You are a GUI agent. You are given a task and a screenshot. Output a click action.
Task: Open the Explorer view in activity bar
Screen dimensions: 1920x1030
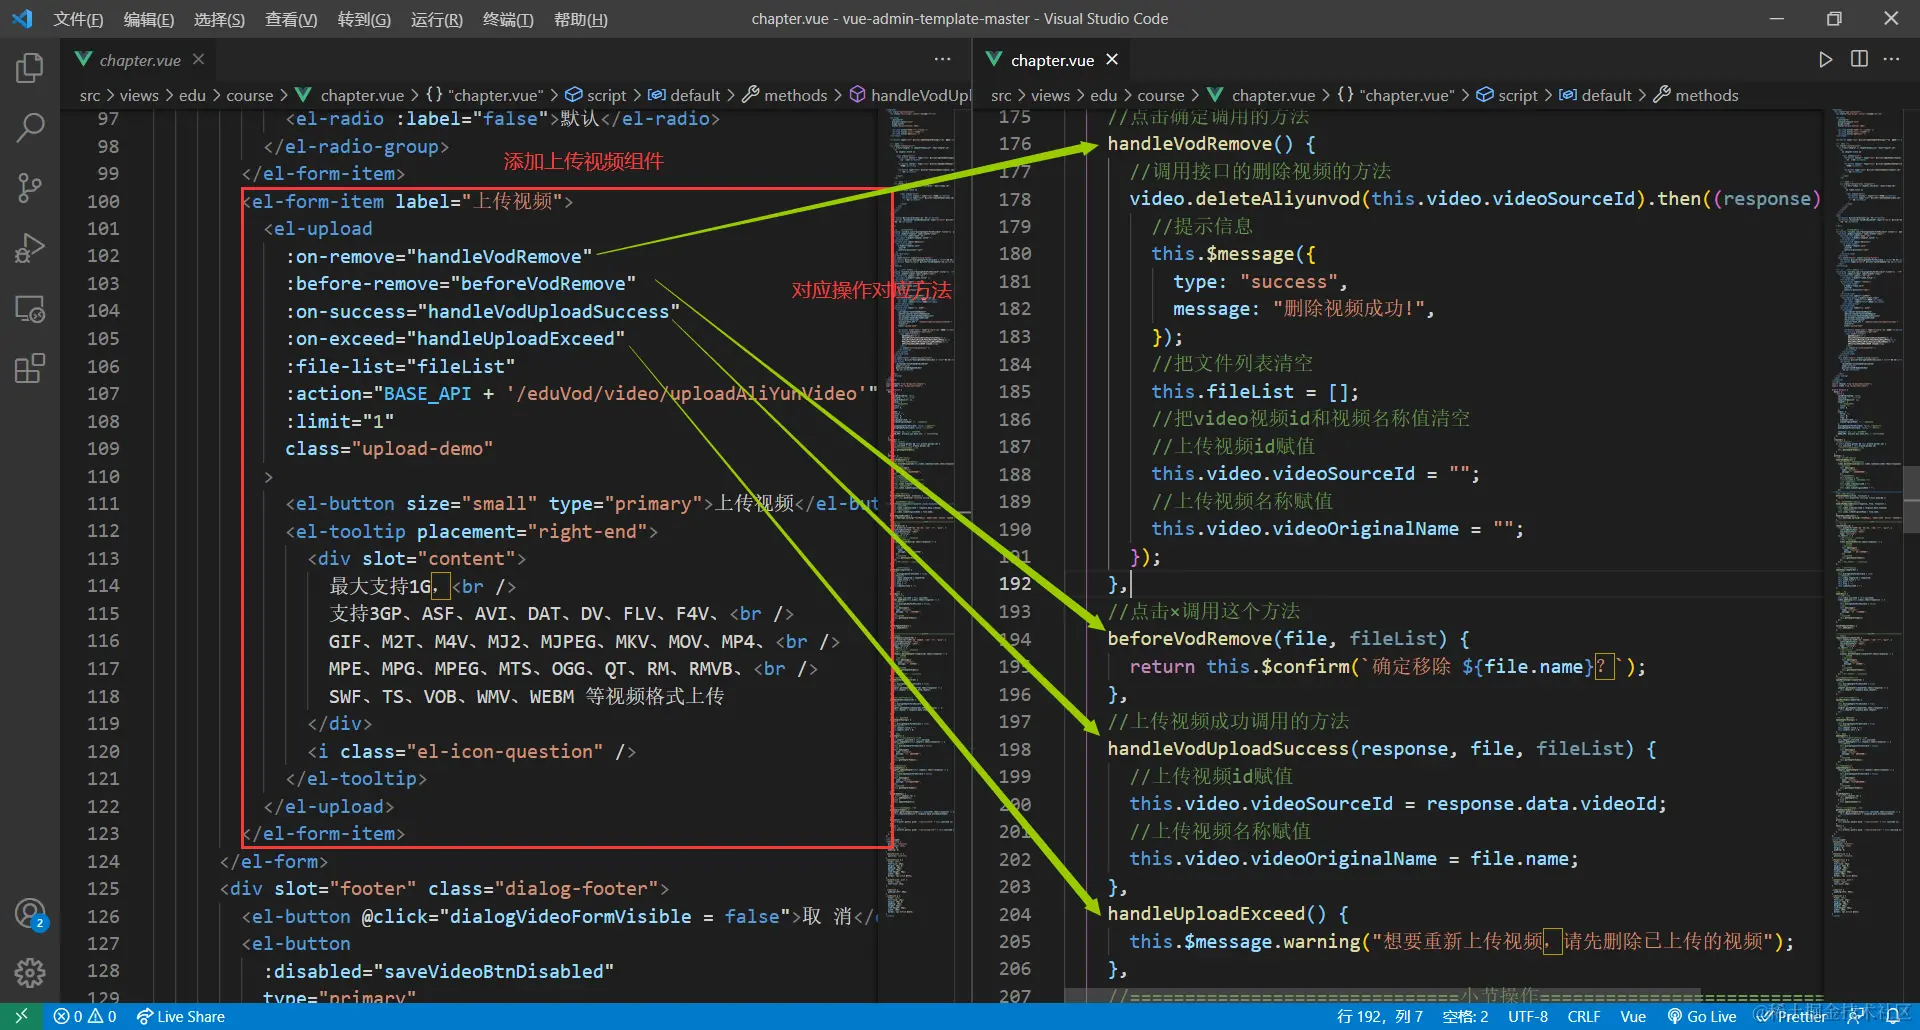pos(30,68)
